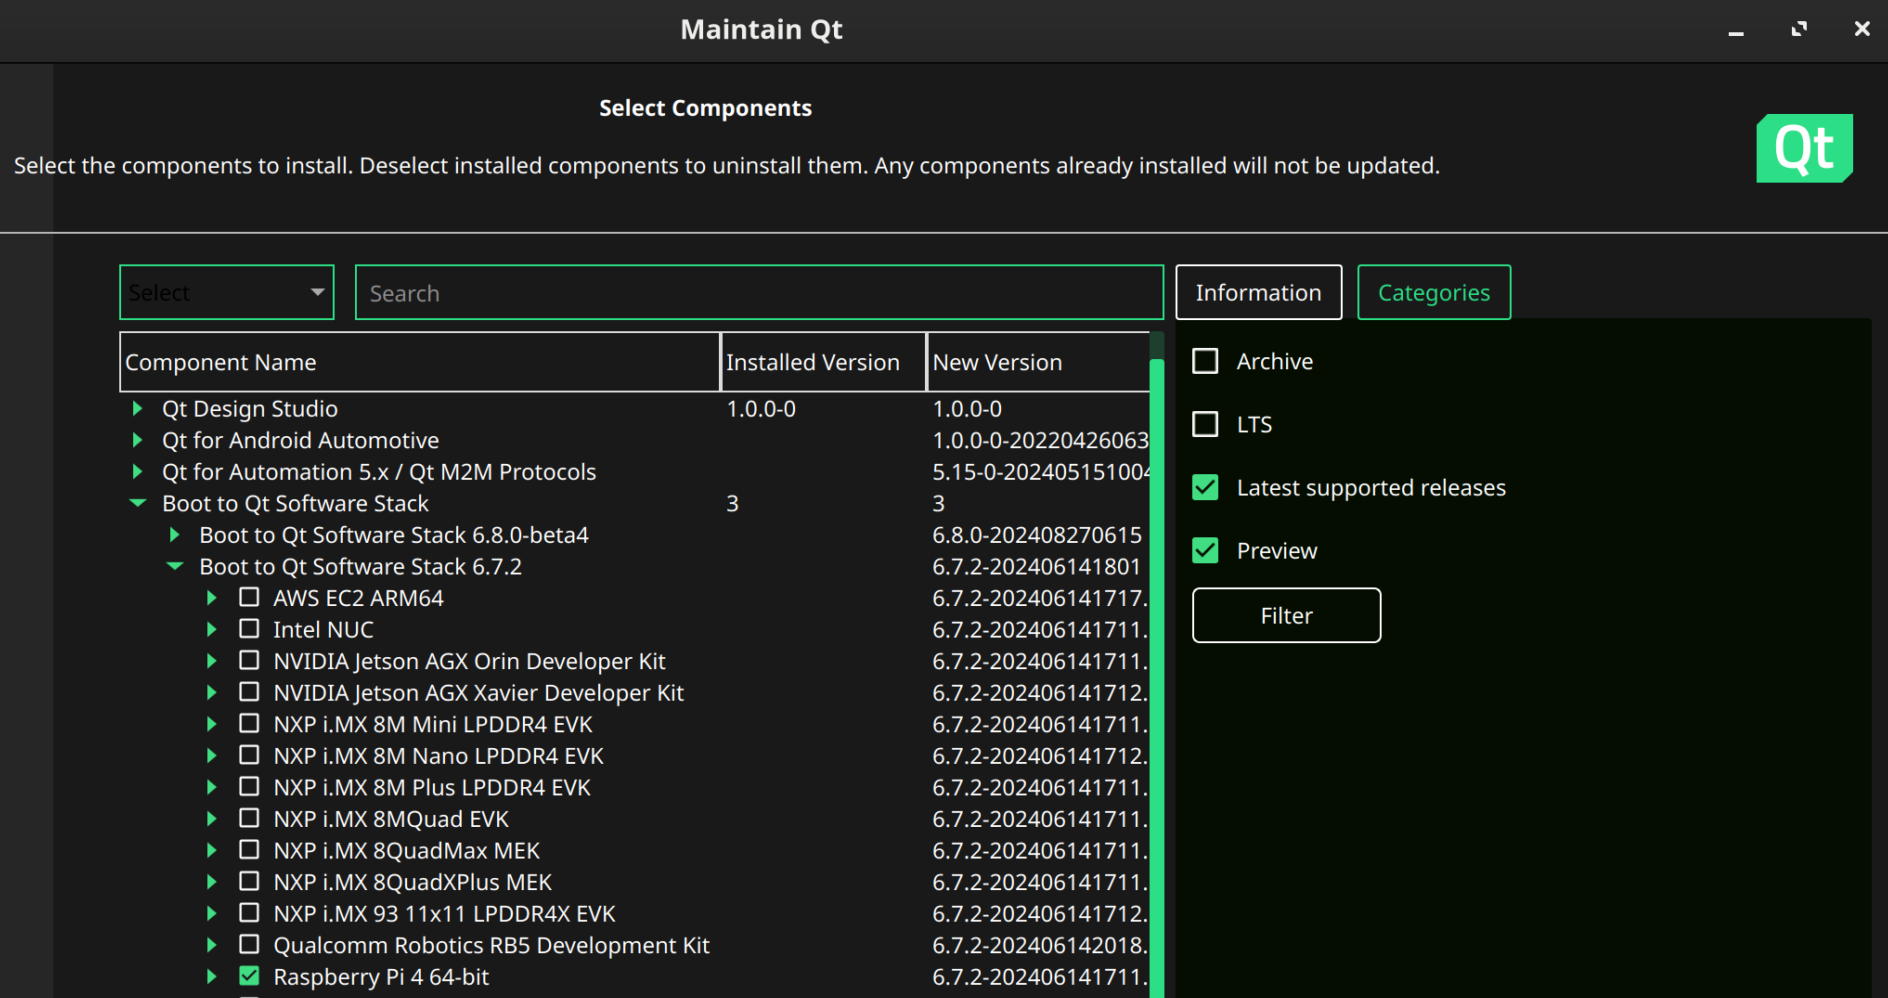
Task: Enable the LTS checkbox
Action: point(1205,424)
